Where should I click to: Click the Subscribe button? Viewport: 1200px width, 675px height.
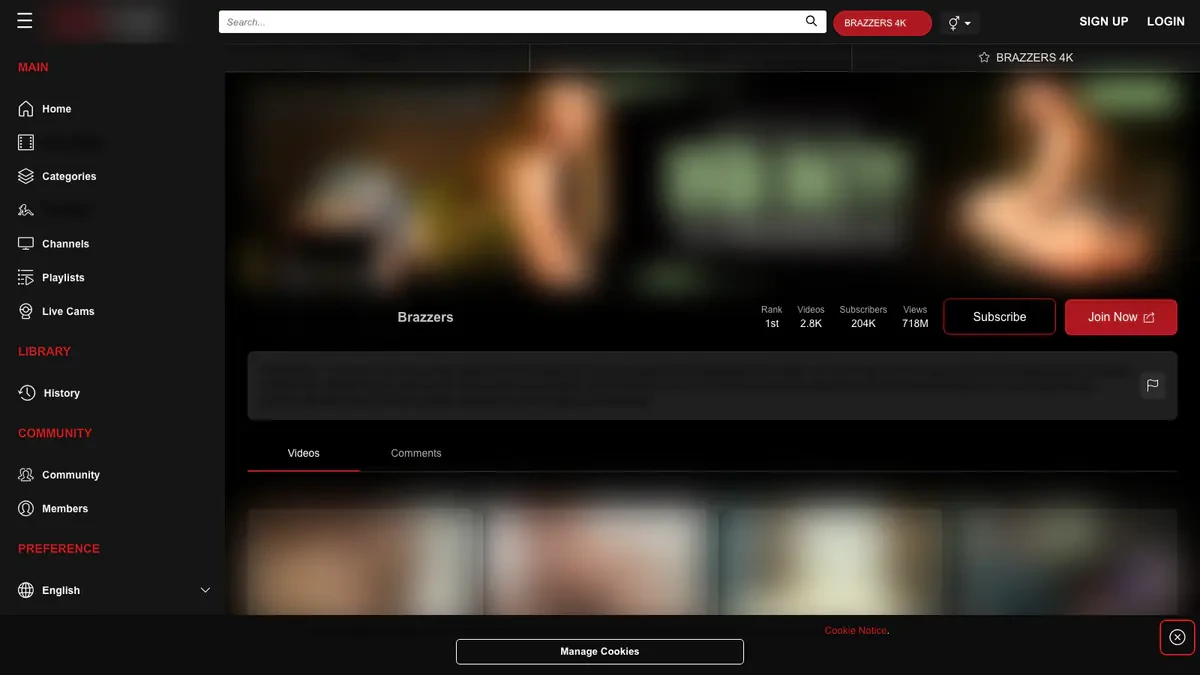(x=999, y=317)
